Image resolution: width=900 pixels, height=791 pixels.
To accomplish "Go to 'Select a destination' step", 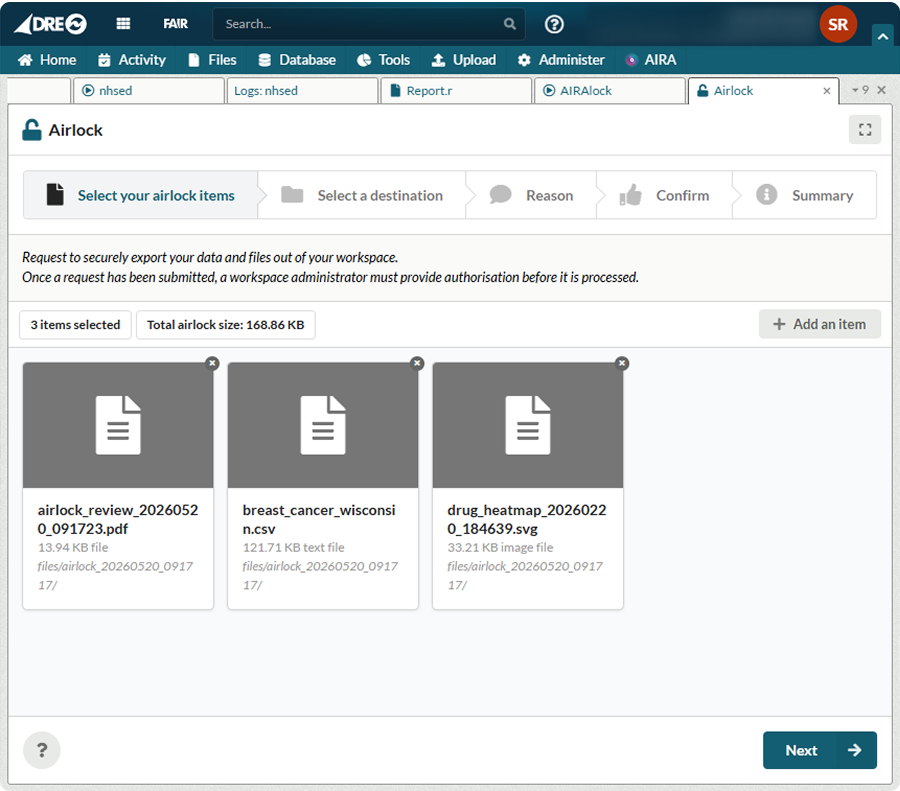I will [x=362, y=195].
